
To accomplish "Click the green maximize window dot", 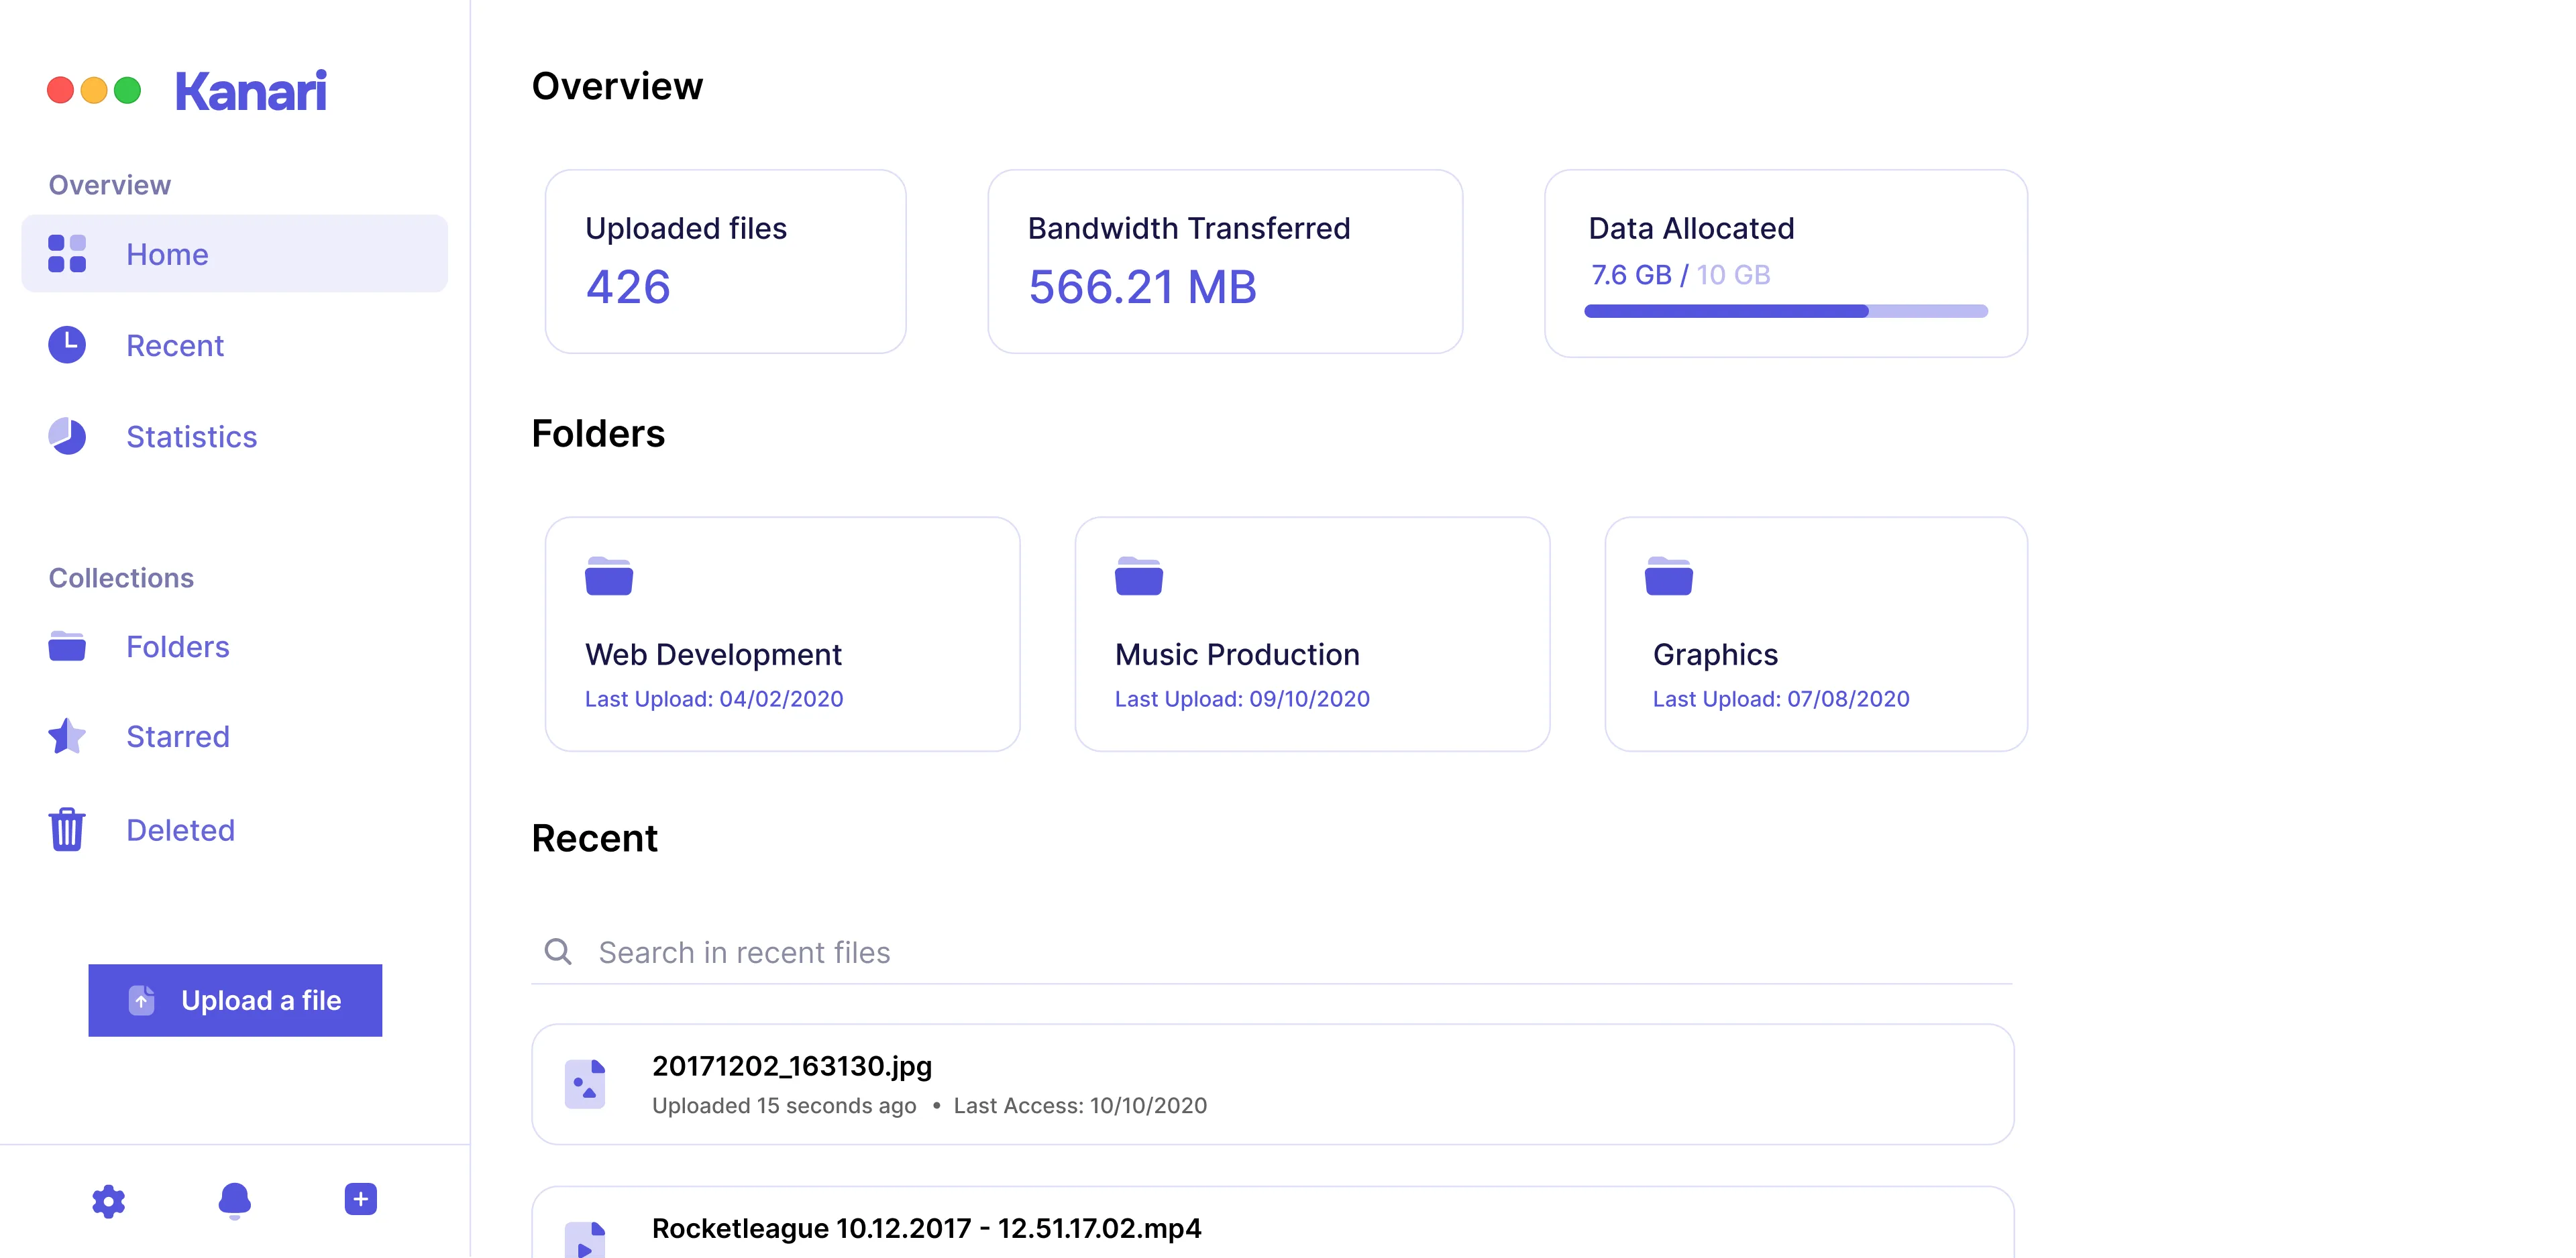I will 128,90.
